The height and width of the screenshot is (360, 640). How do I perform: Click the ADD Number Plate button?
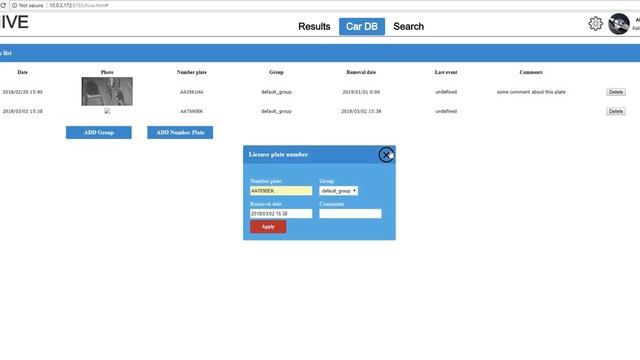[180, 132]
